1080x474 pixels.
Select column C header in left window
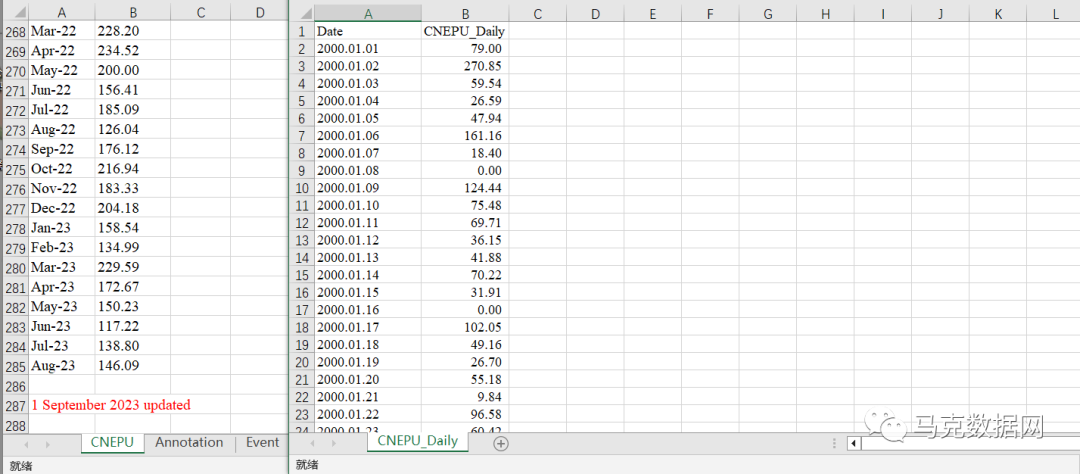tap(200, 13)
